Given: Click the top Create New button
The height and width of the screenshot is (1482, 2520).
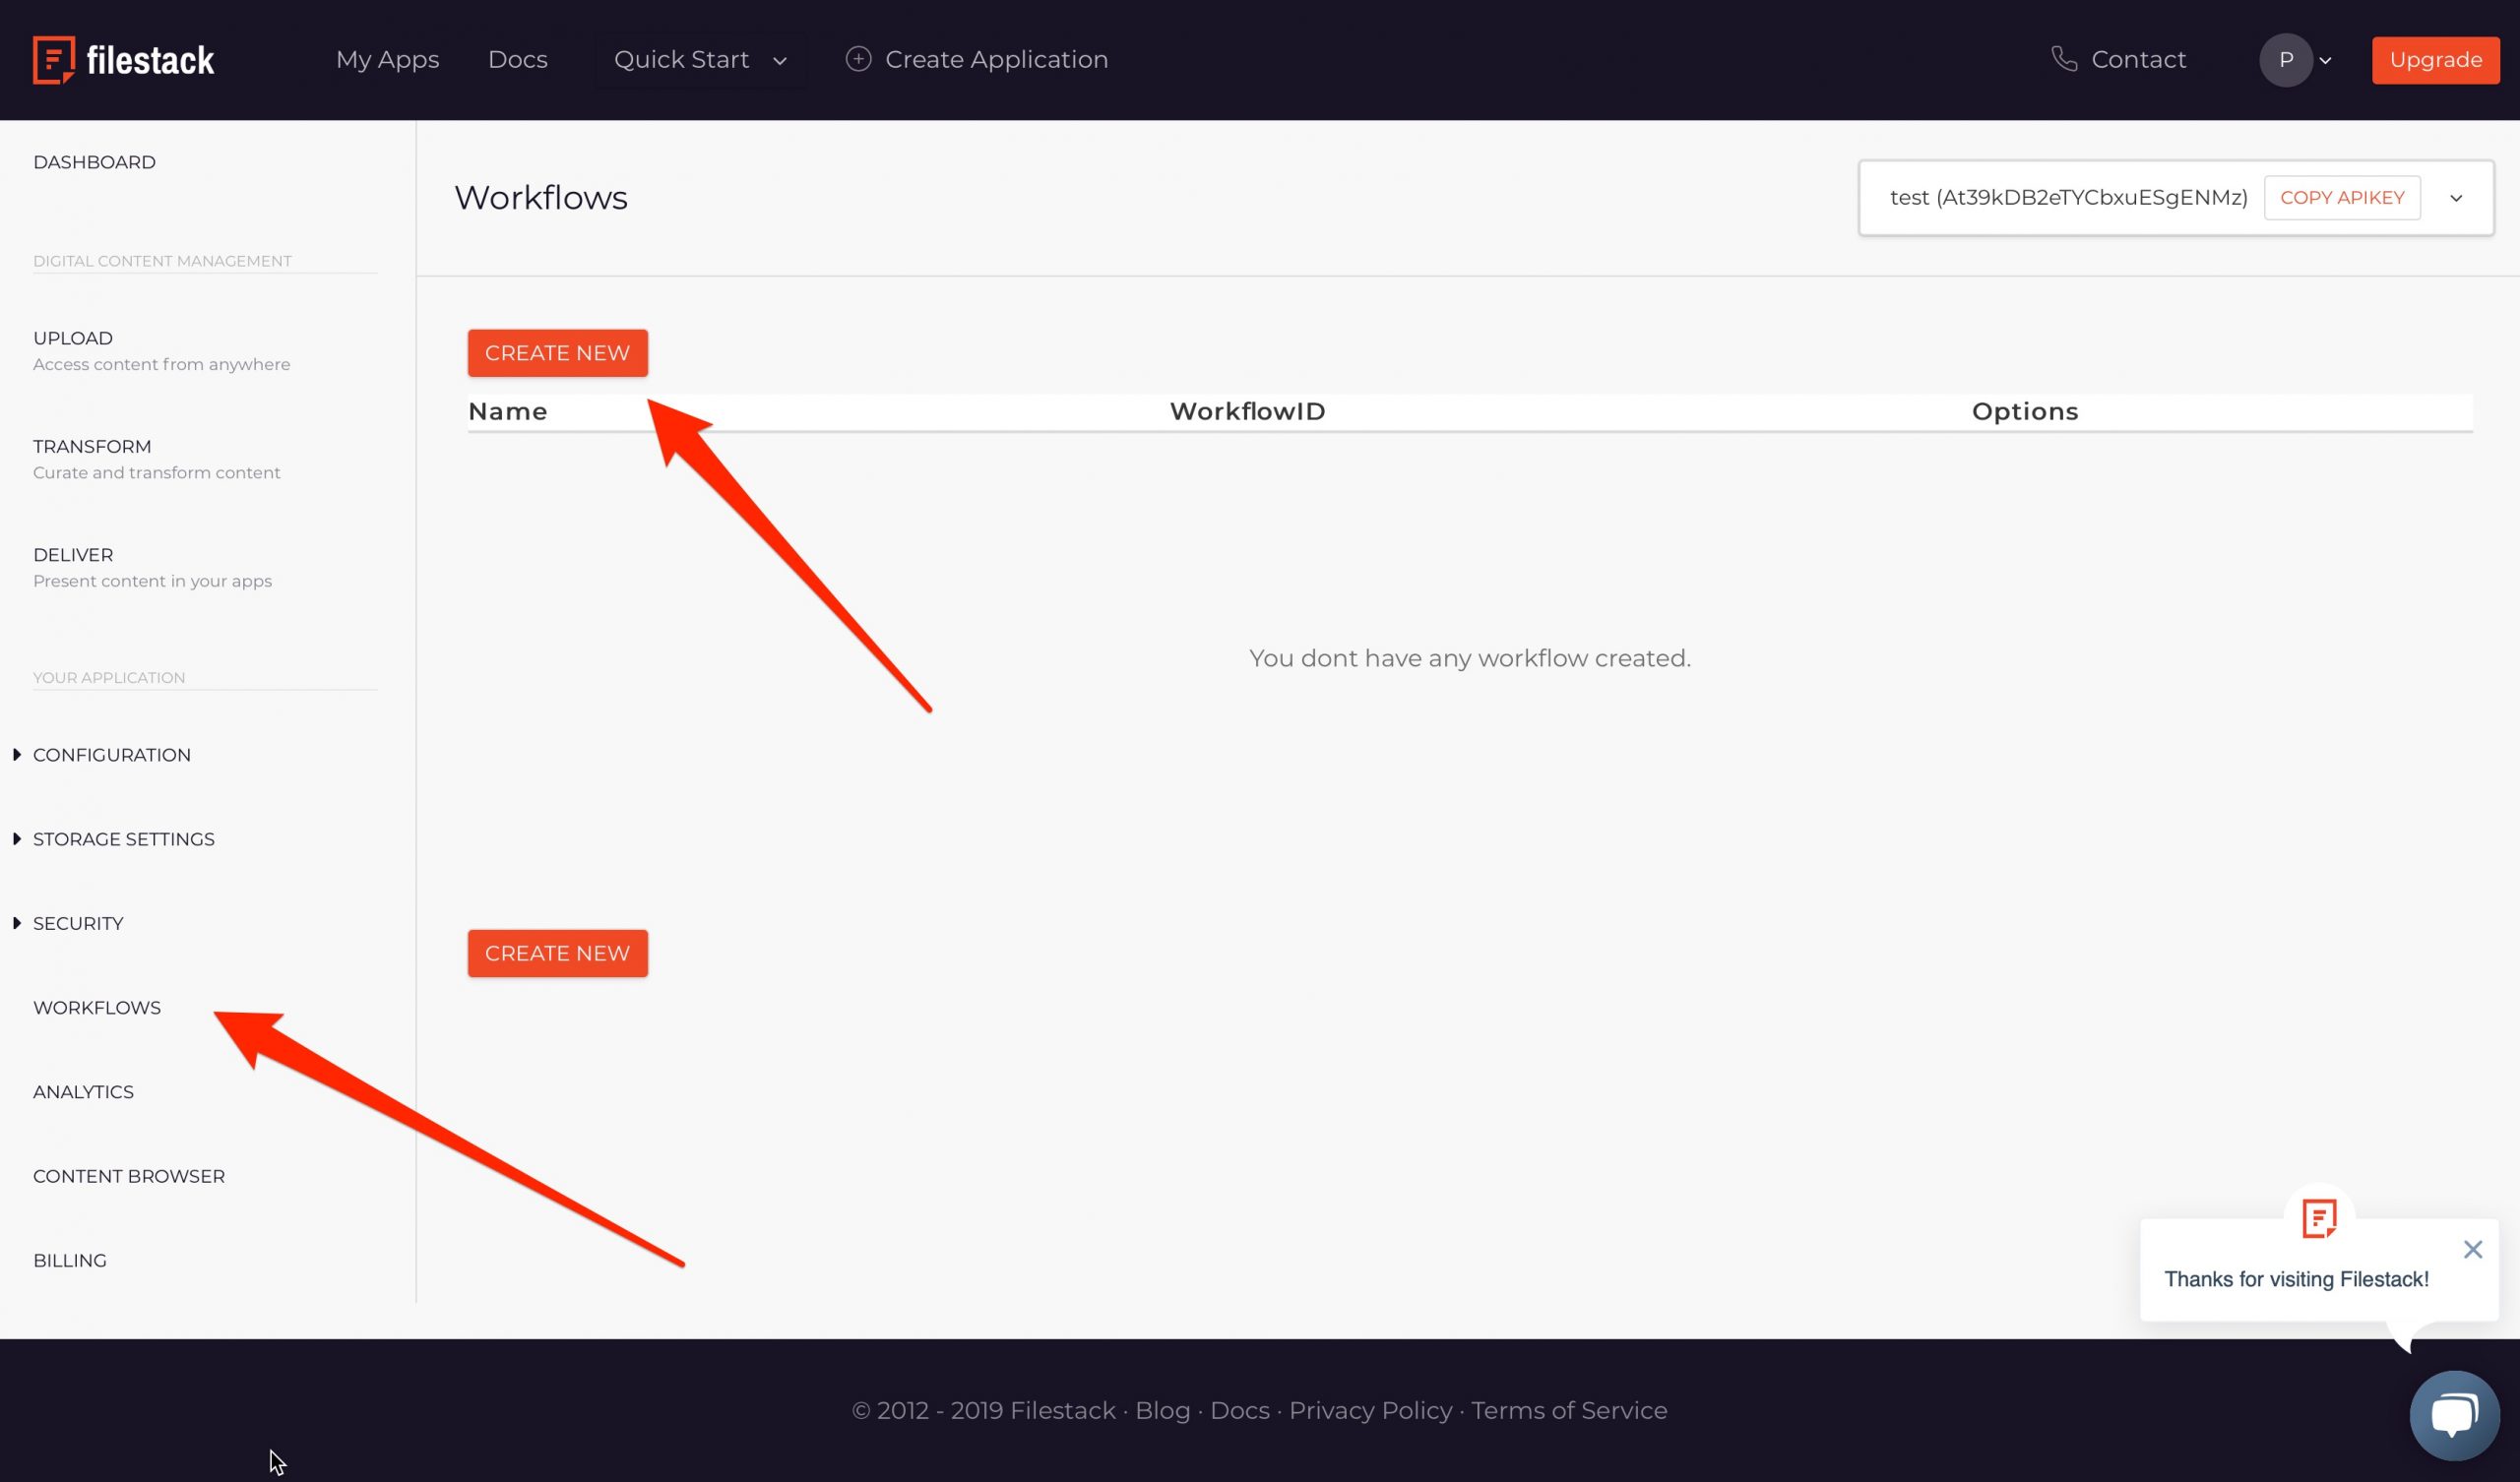Looking at the screenshot, I should click(558, 353).
